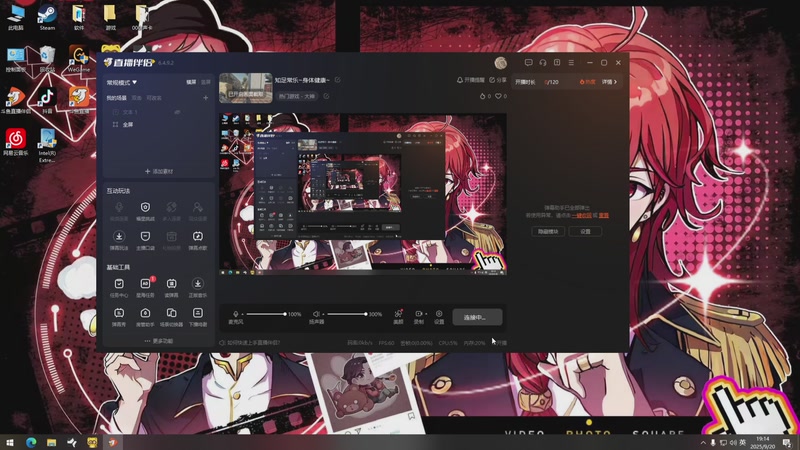Click 隐藏模块 button in danmaku panel
The height and width of the screenshot is (450, 800).
pos(548,232)
